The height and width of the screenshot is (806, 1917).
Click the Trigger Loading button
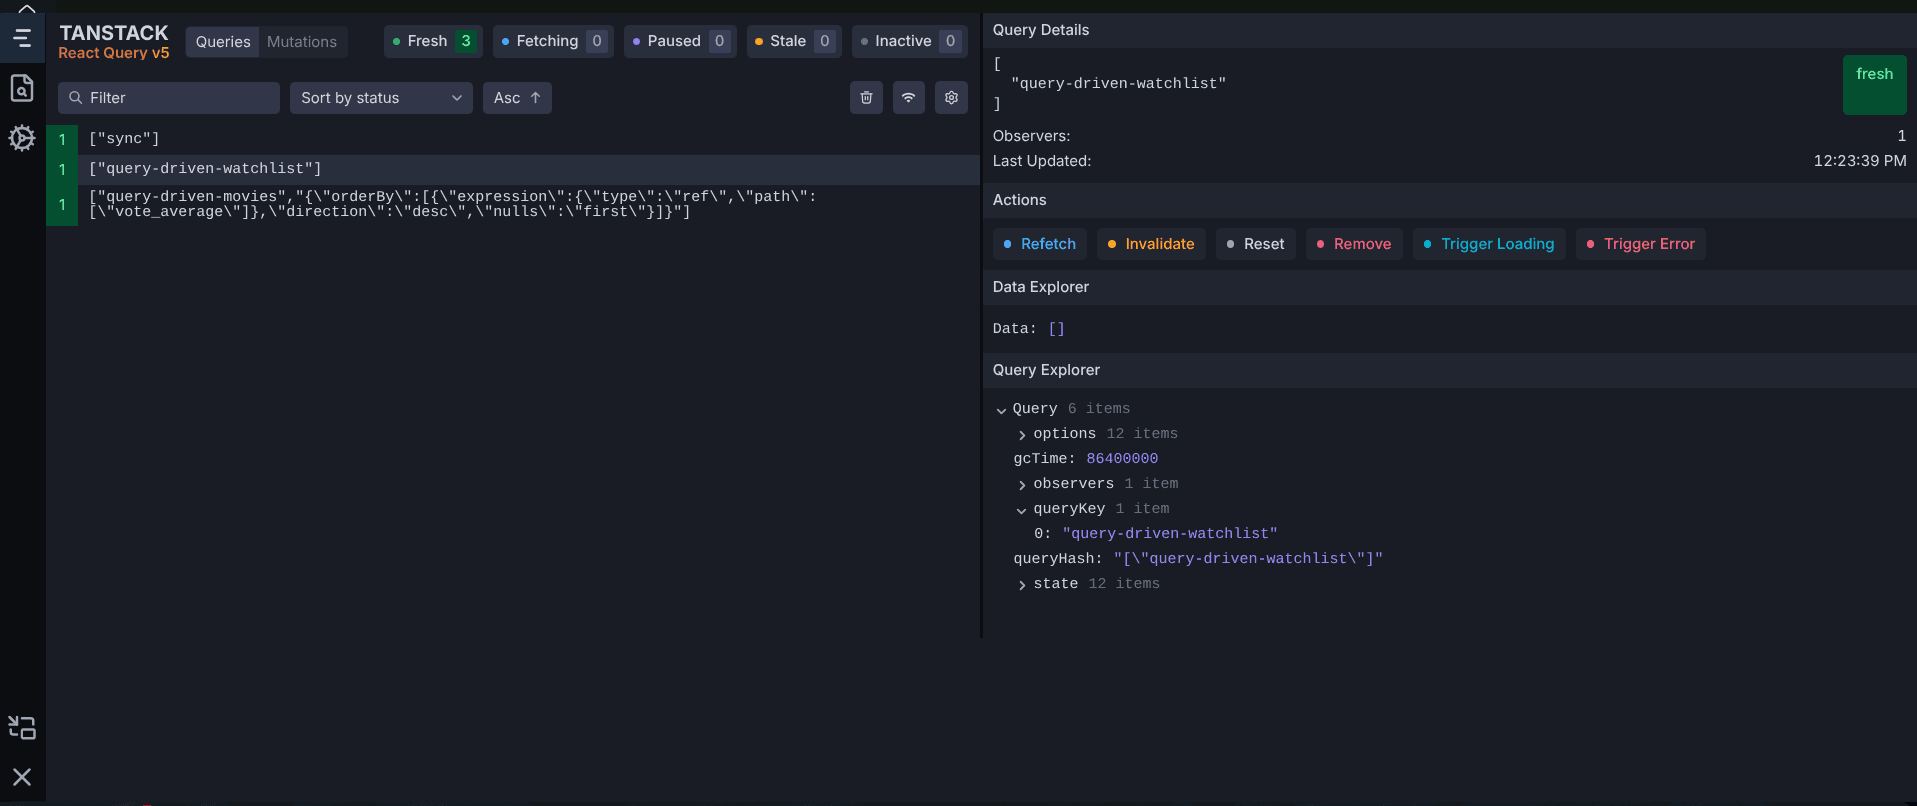tap(1489, 244)
